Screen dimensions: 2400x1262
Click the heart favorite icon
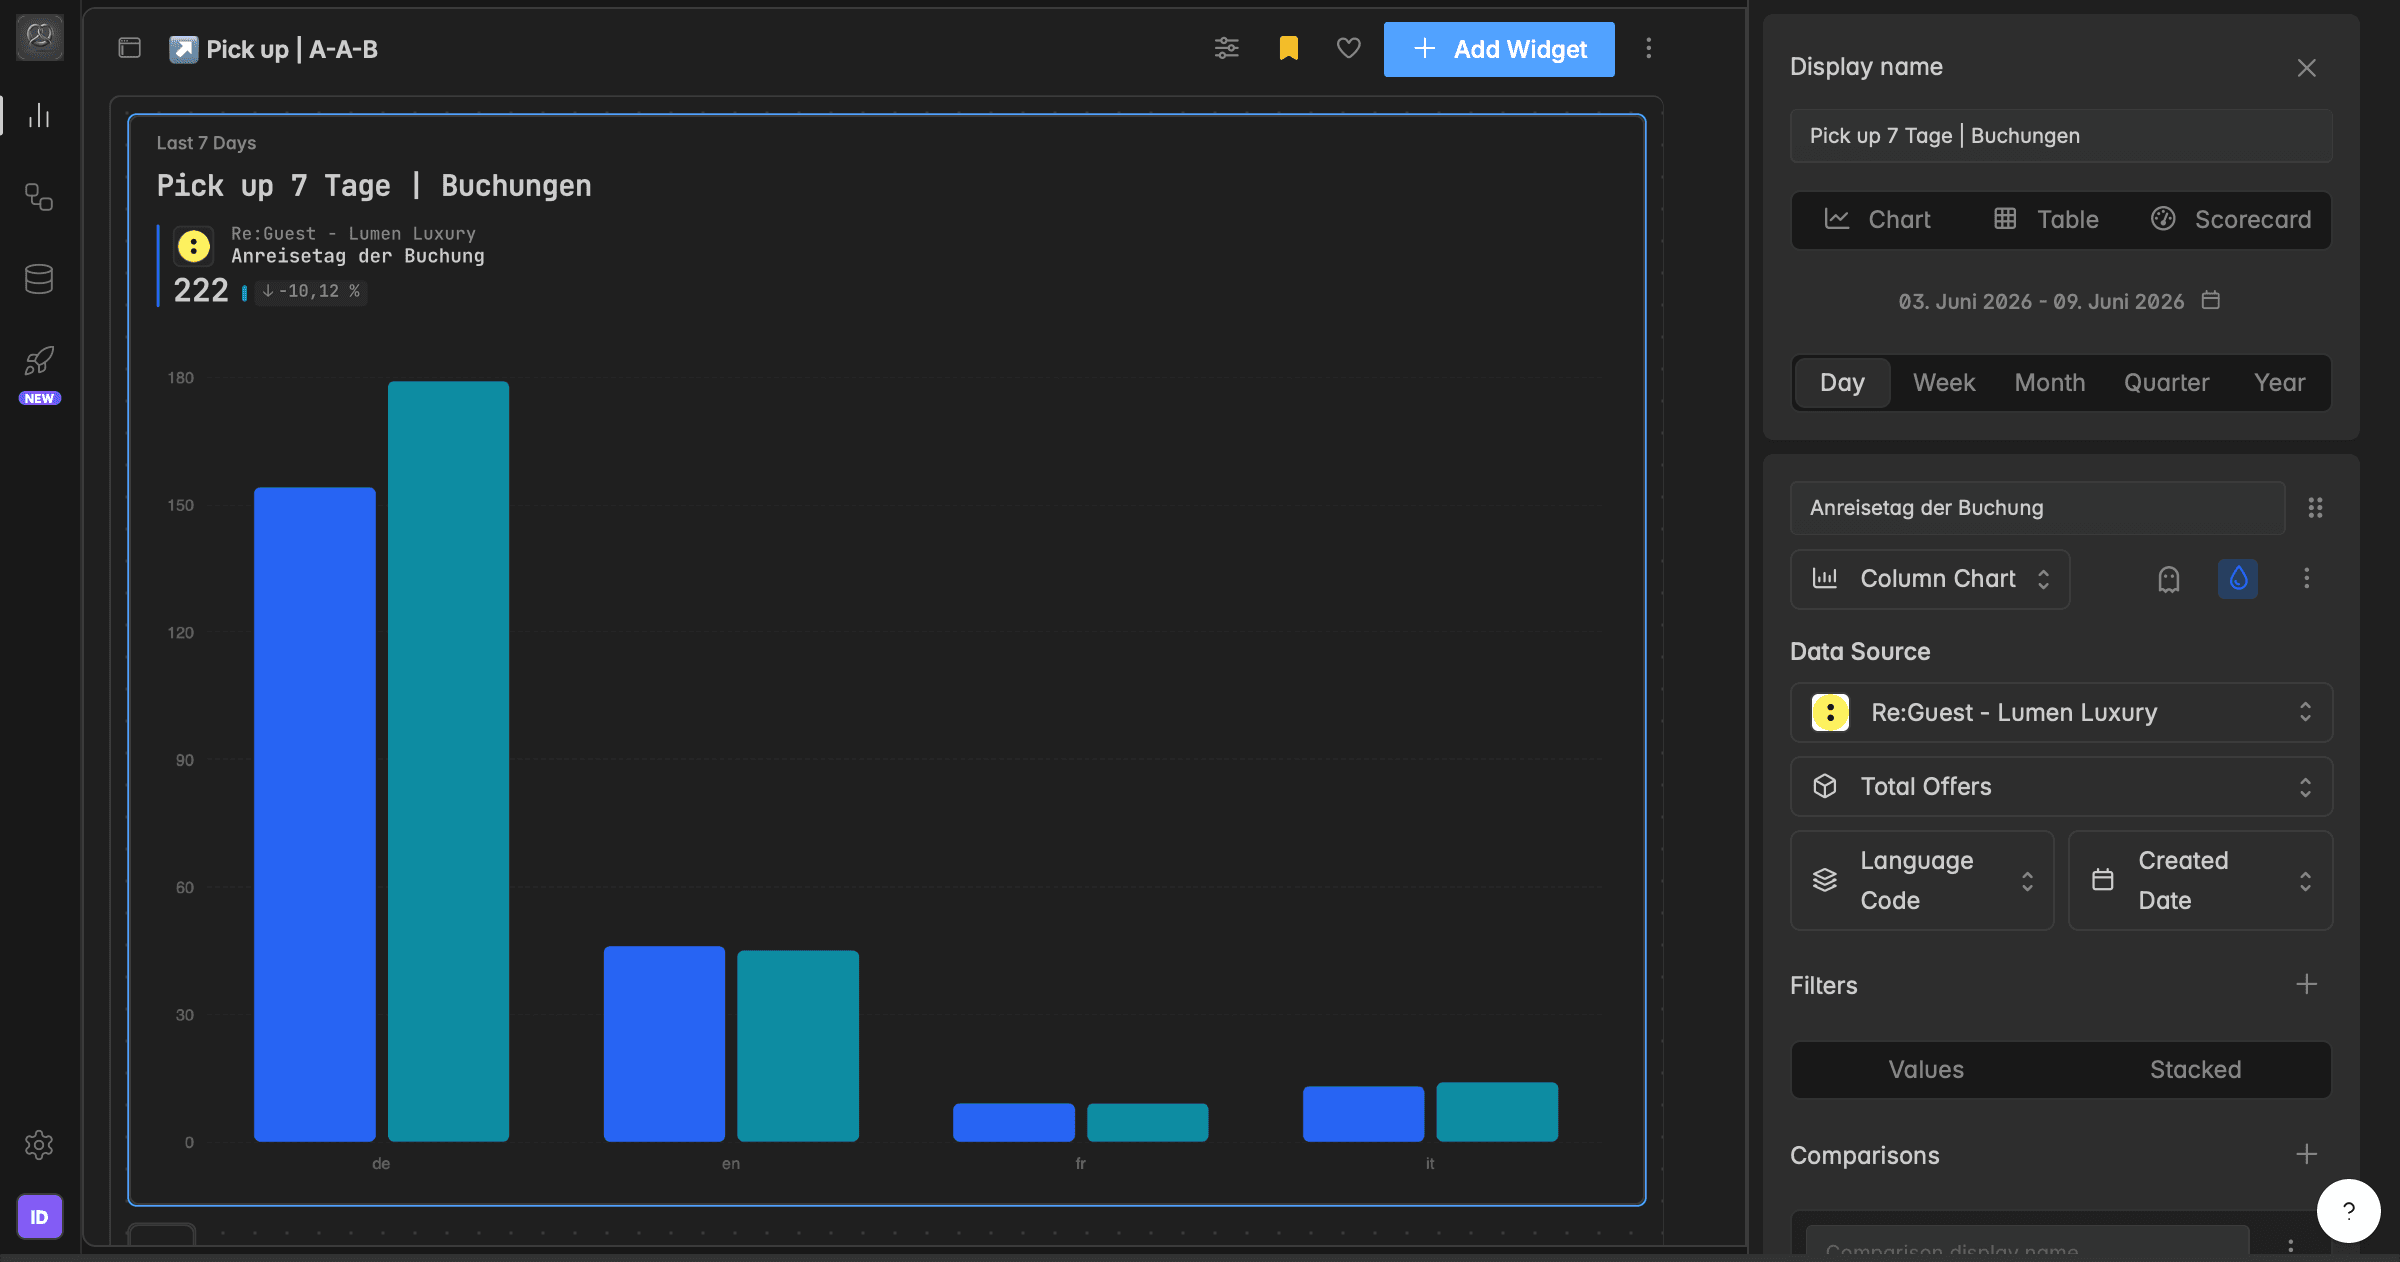point(1348,48)
